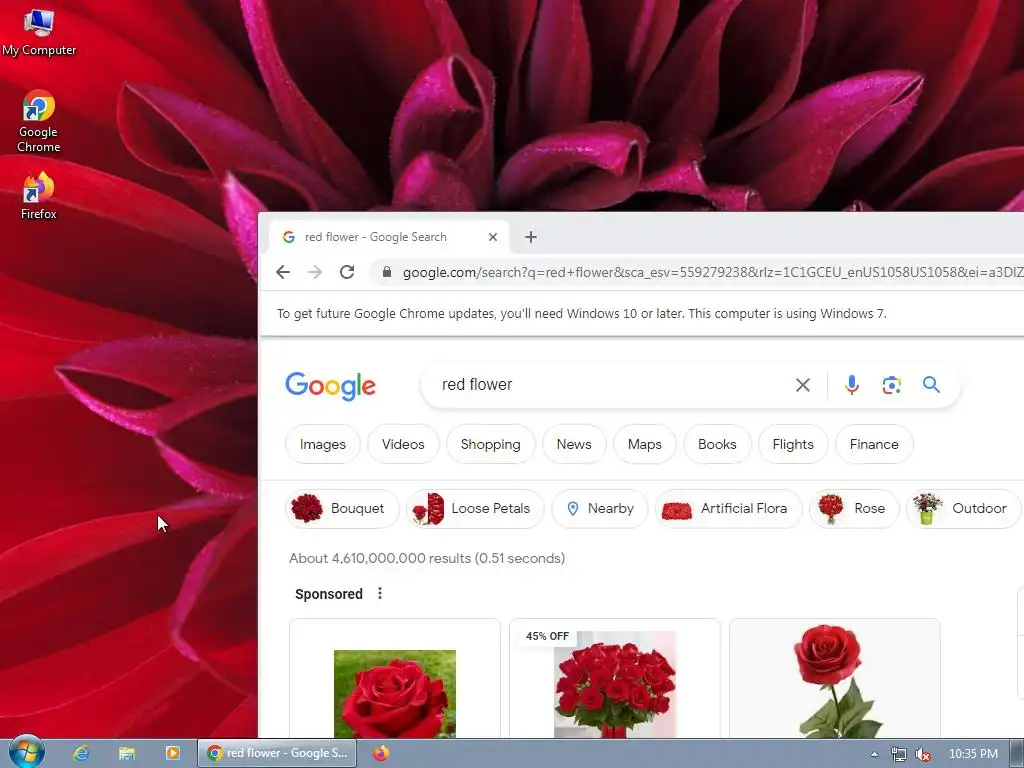Click Chrome red flower taskbar button
This screenshot has width=1024, height=768.
[x=277, y=753]
